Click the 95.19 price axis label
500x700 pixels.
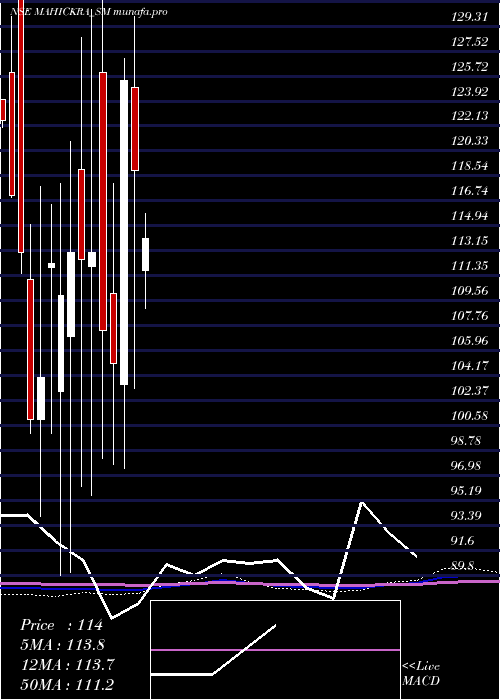[465, 491]
